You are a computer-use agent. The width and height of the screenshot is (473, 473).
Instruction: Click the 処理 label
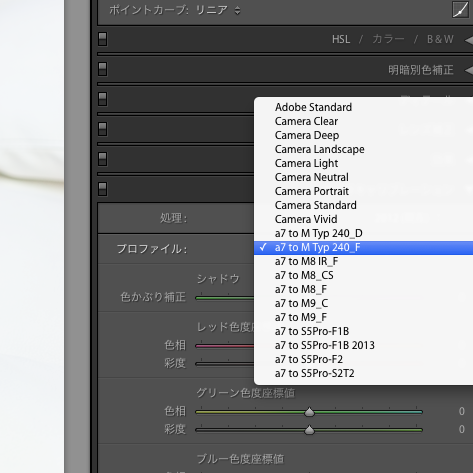pos(173,218)
